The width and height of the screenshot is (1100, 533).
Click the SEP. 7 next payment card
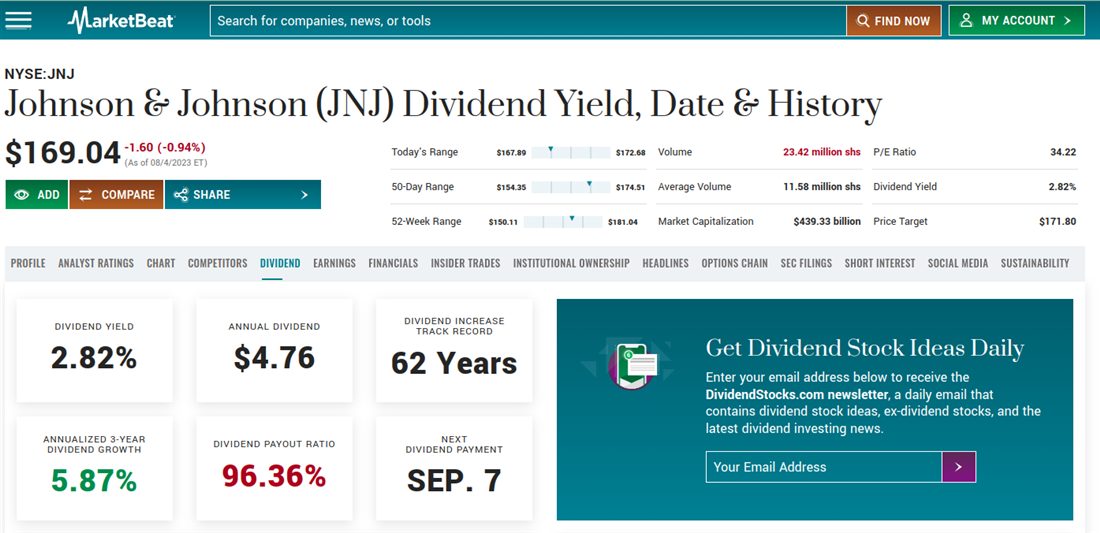click(454, 468)
